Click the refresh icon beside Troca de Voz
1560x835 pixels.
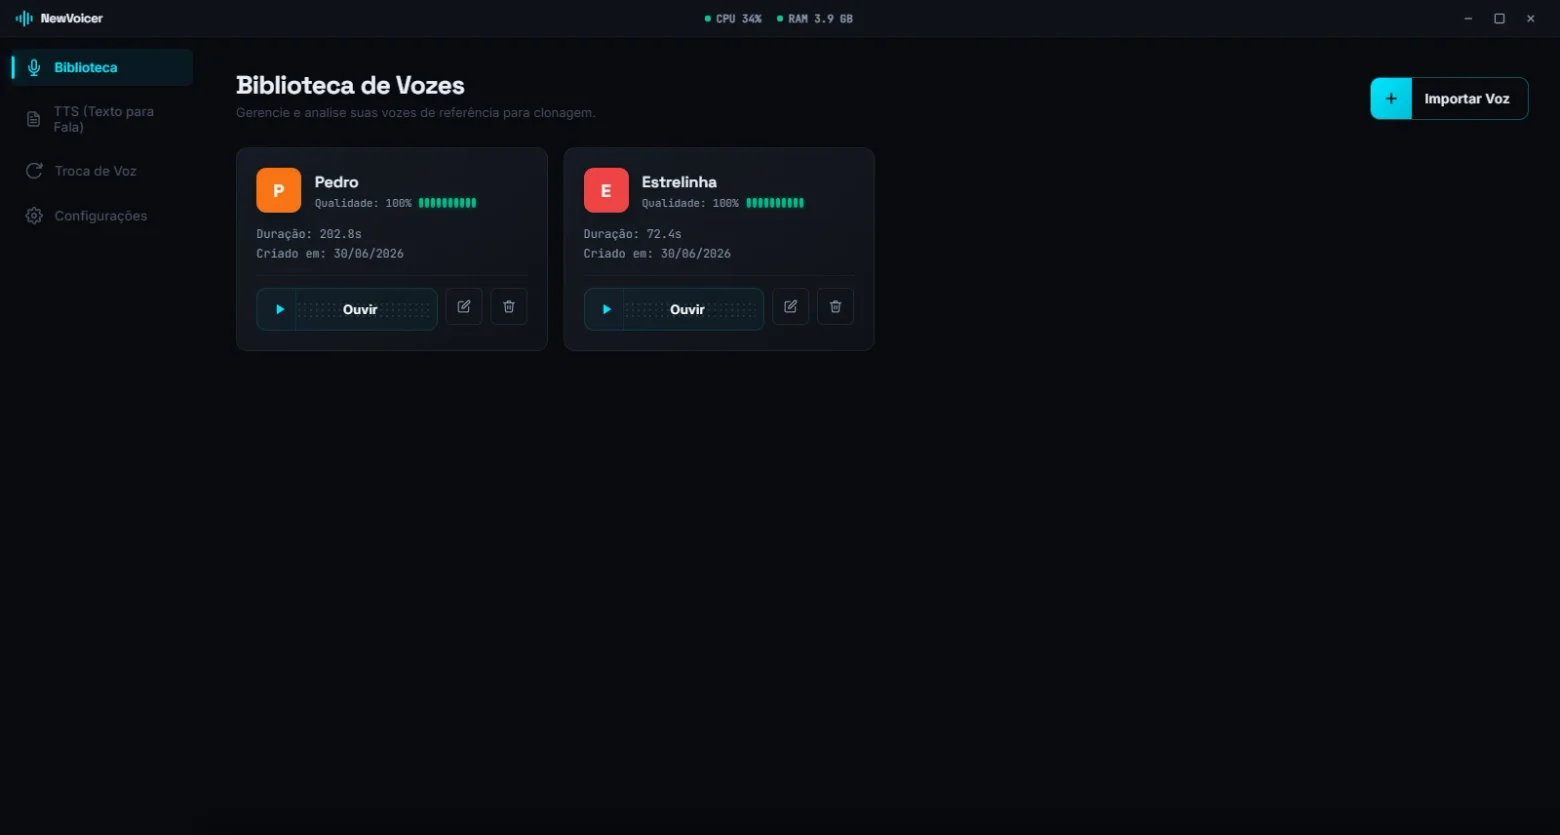[x=34, y=171]
